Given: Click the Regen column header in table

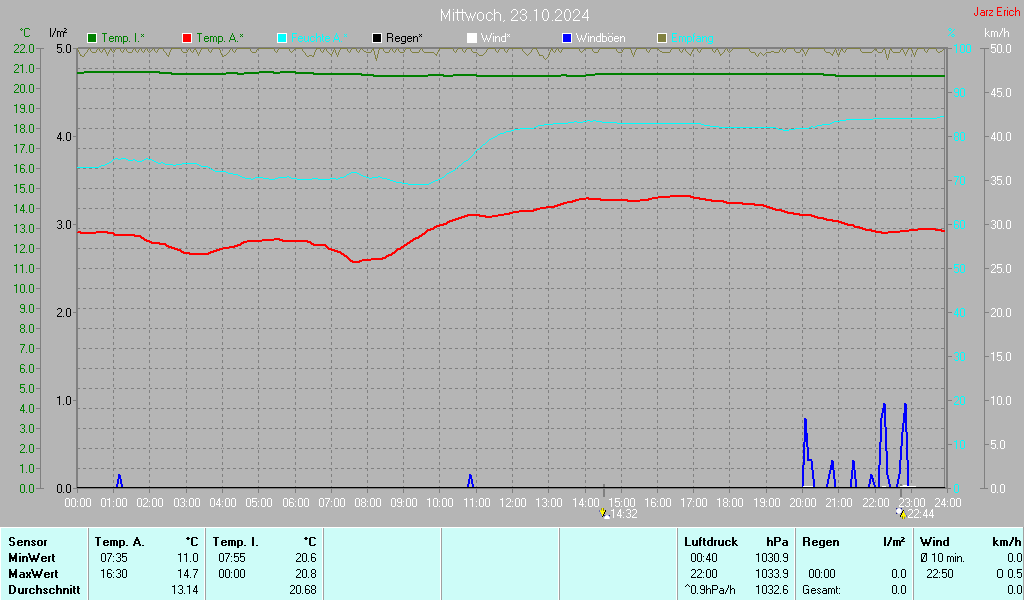Looking at the screenshot, I should (821, 542).
